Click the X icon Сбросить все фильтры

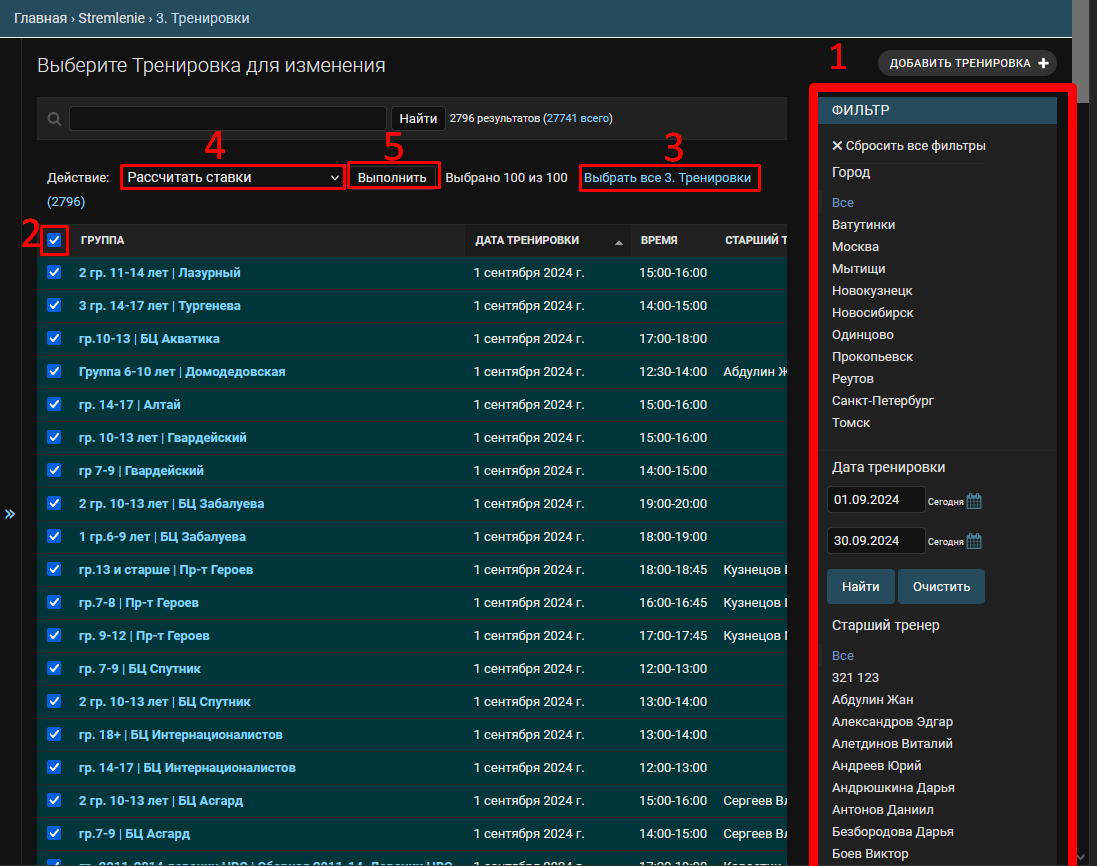click(837, 145)
